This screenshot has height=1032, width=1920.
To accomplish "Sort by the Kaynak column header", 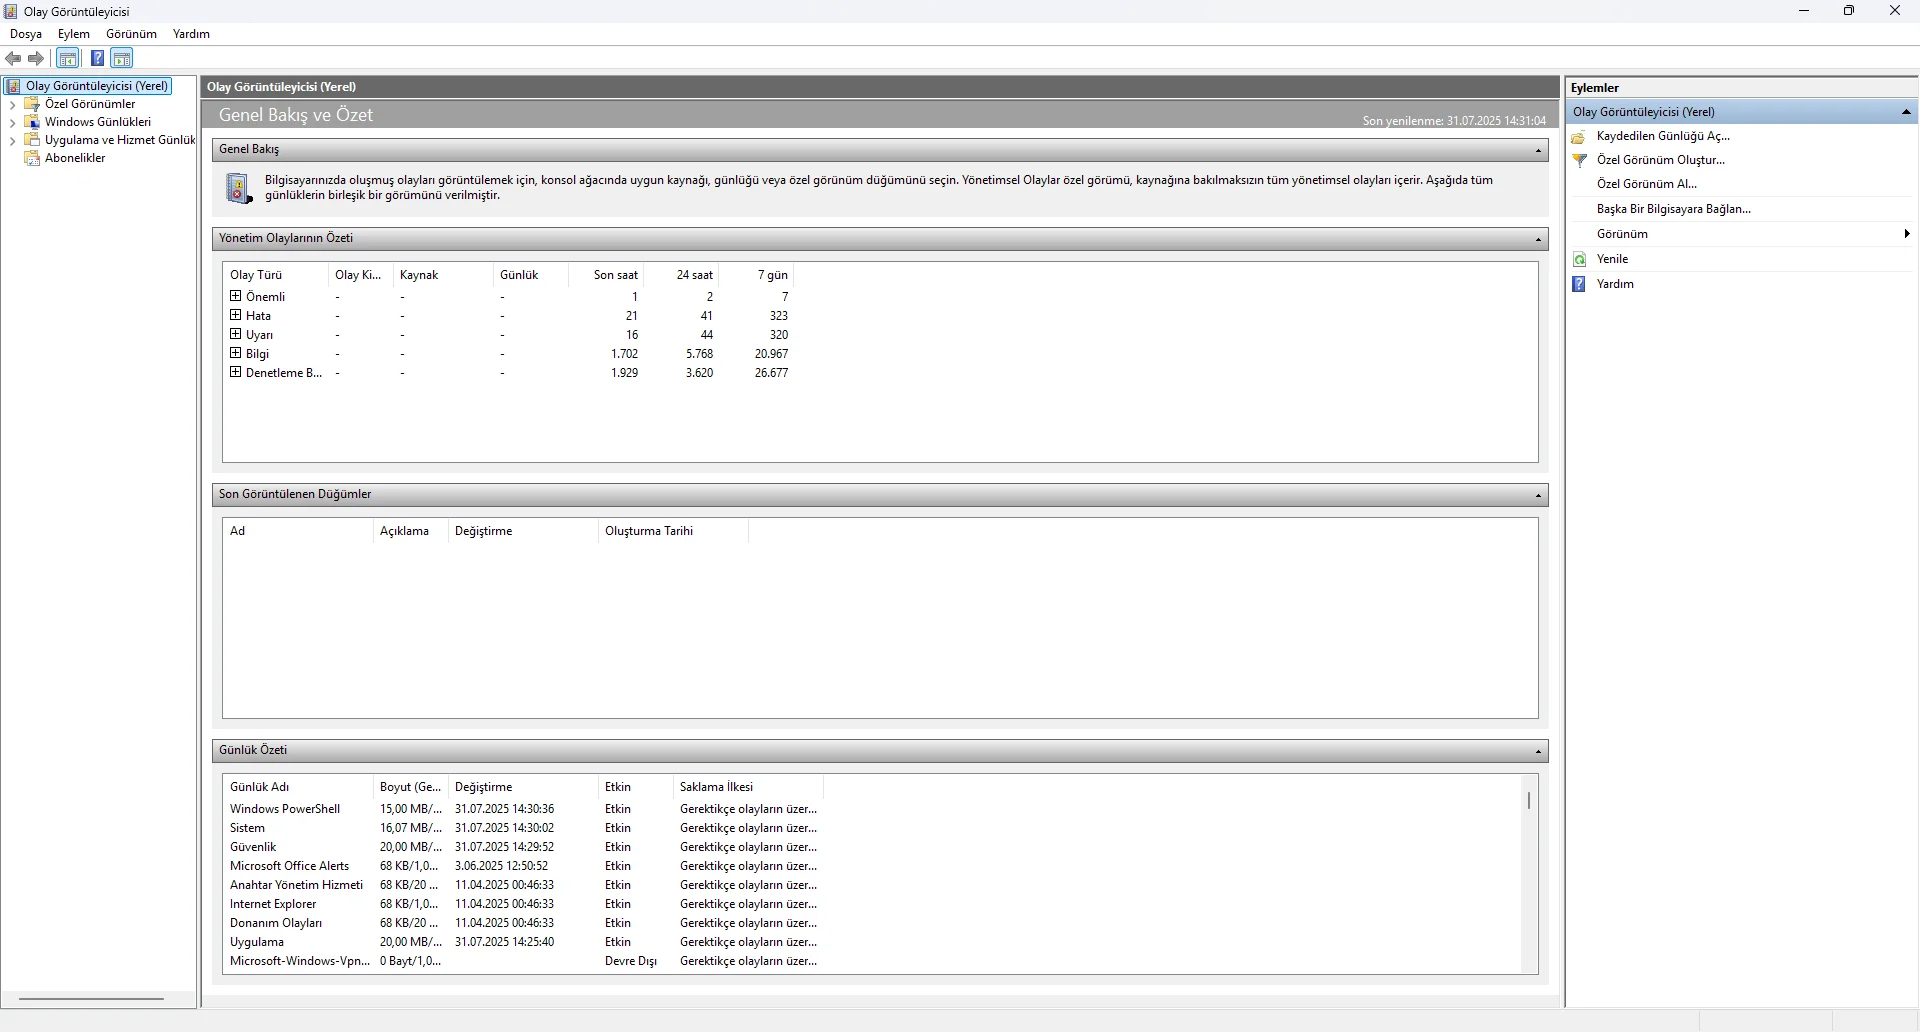I will pyautogui.click(x=443, y=275).
